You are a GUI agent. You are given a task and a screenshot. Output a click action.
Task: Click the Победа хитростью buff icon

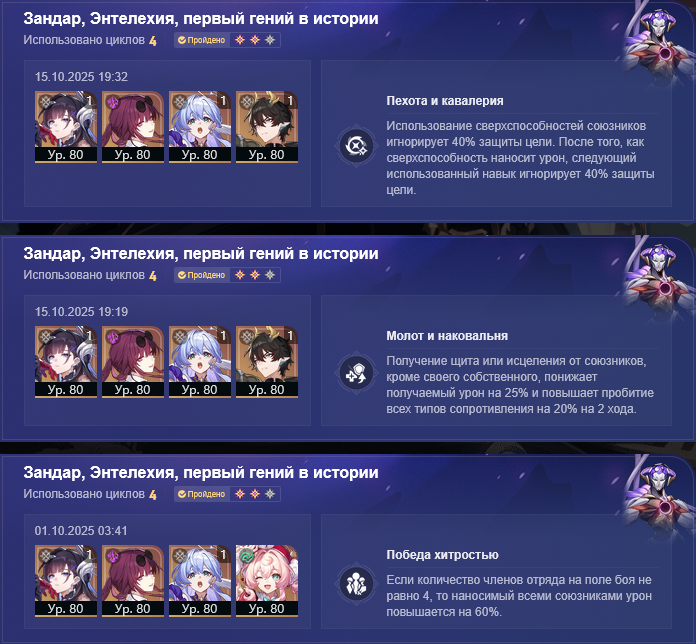[x=356, y=584]
